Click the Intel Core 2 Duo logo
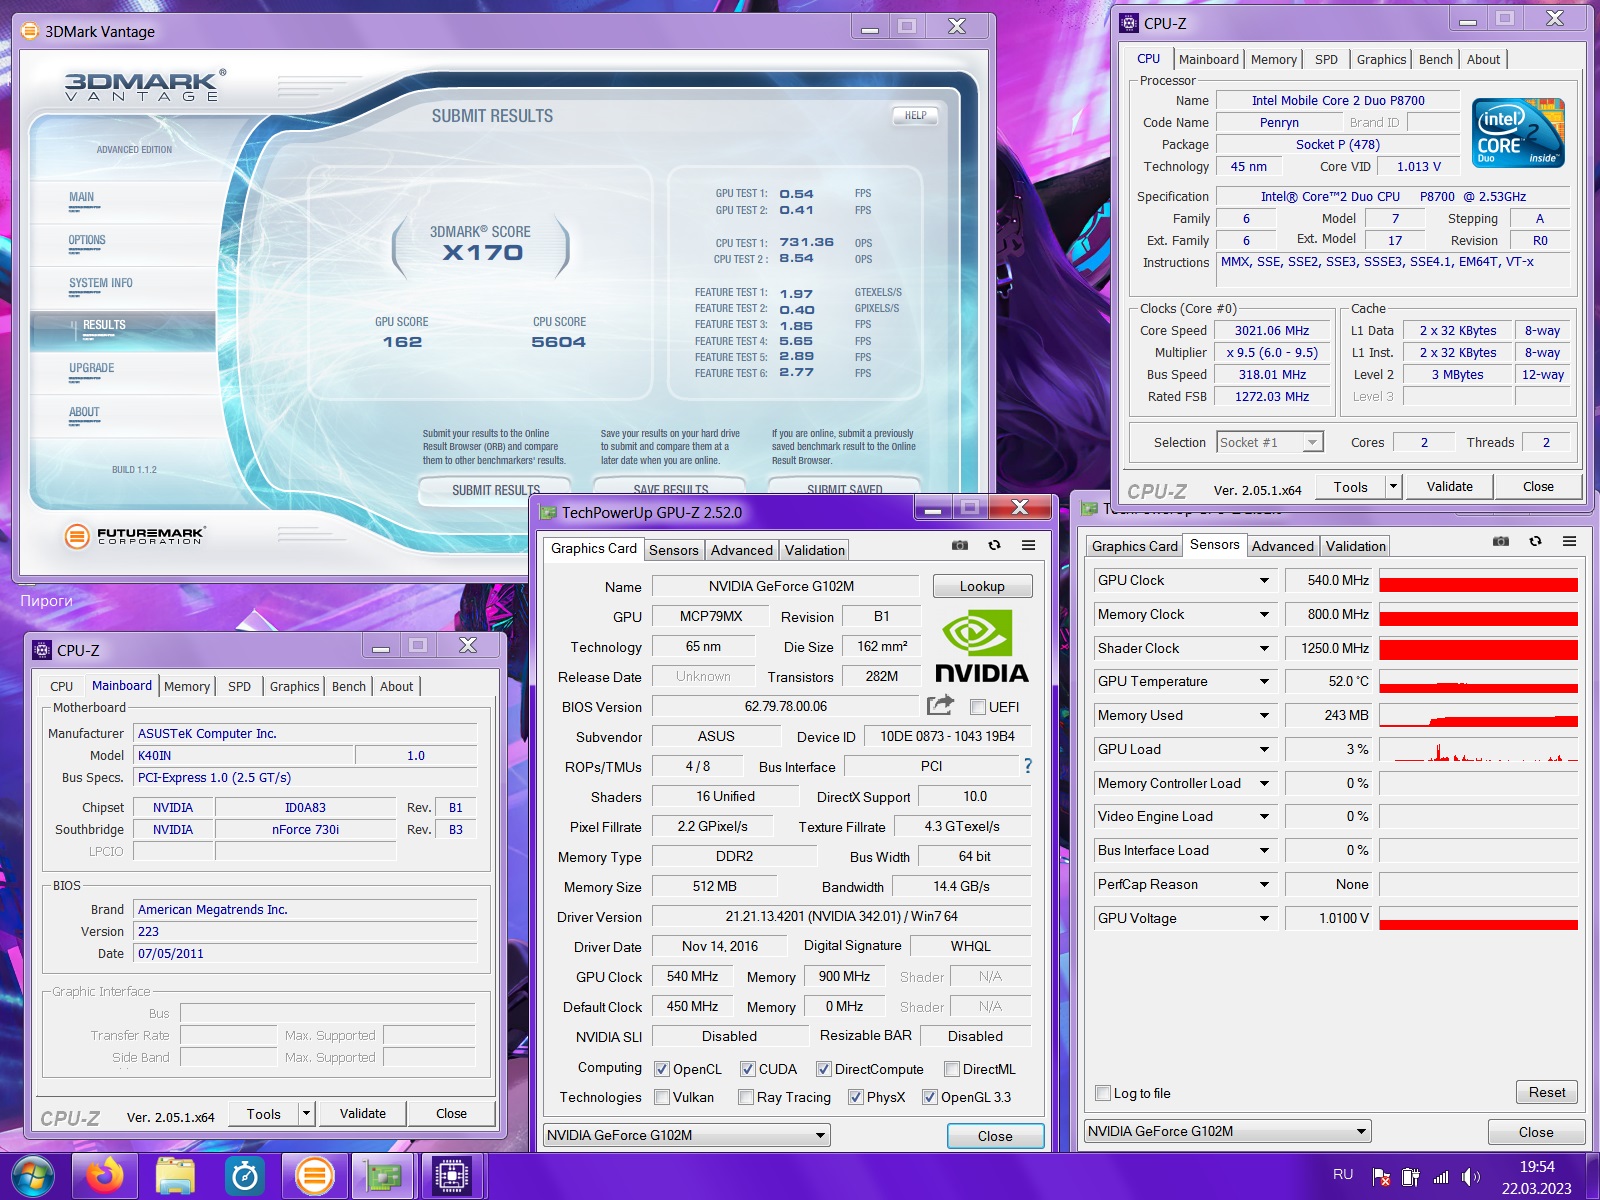This screenshot has height=1200, width=1600. tap(1519, 133)
